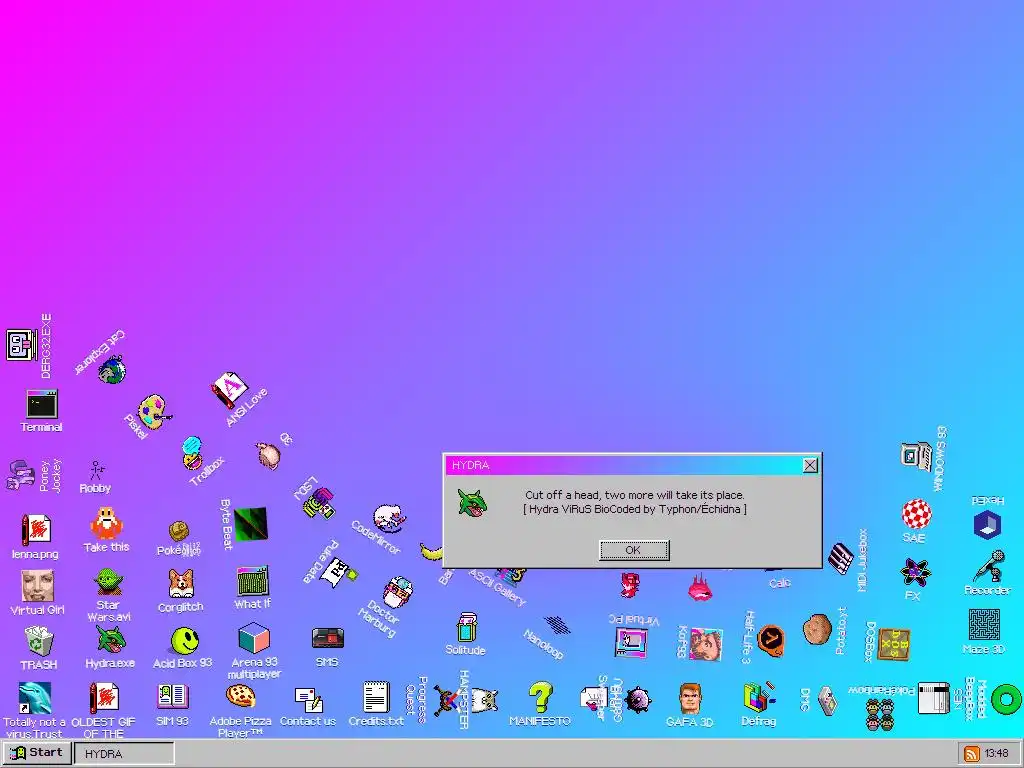Close the HYDRA dialog with the X button
The image size is (1024, 768).
(x=810, y=465)
